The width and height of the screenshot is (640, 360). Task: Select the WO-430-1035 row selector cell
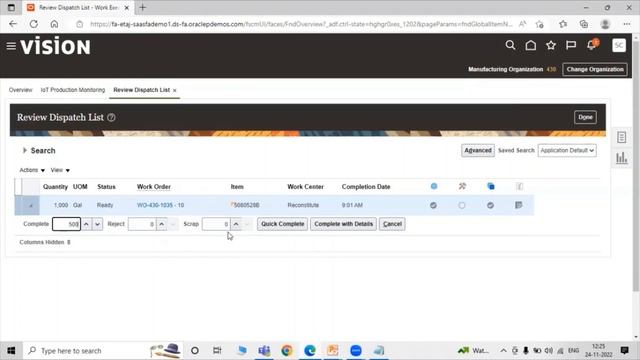(x=27, y=205)
